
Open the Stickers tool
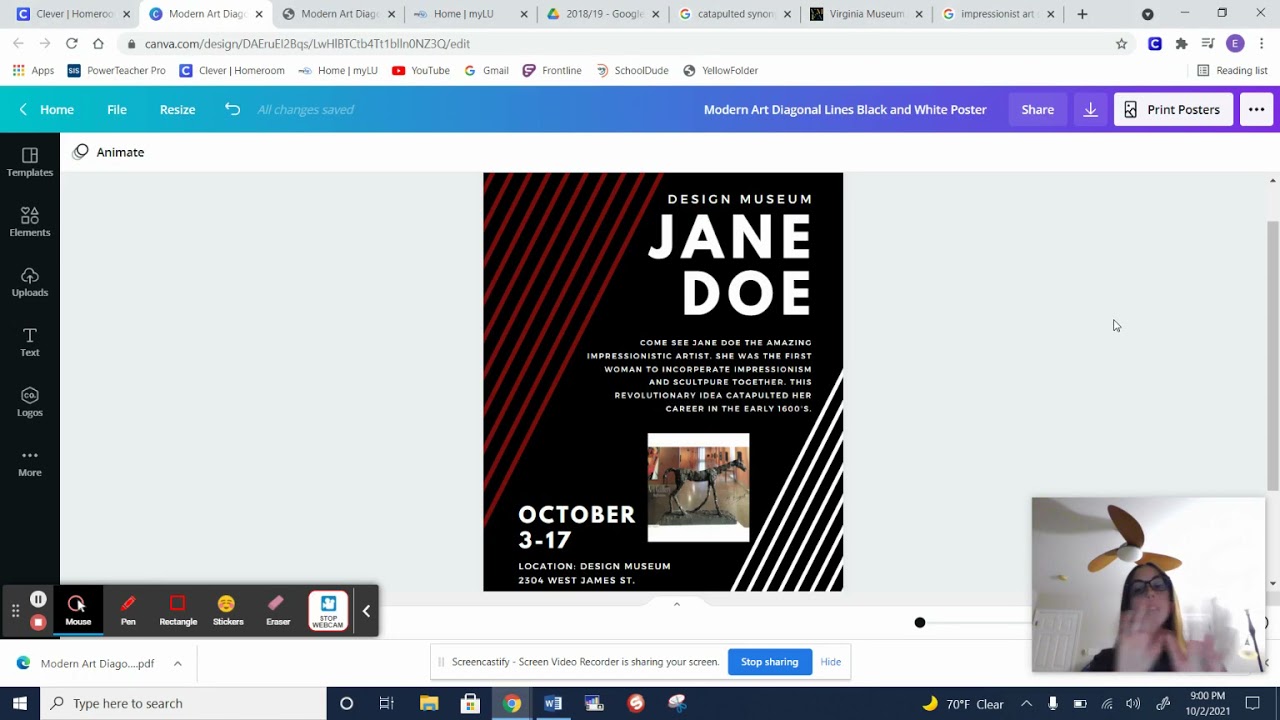(227, 610)
